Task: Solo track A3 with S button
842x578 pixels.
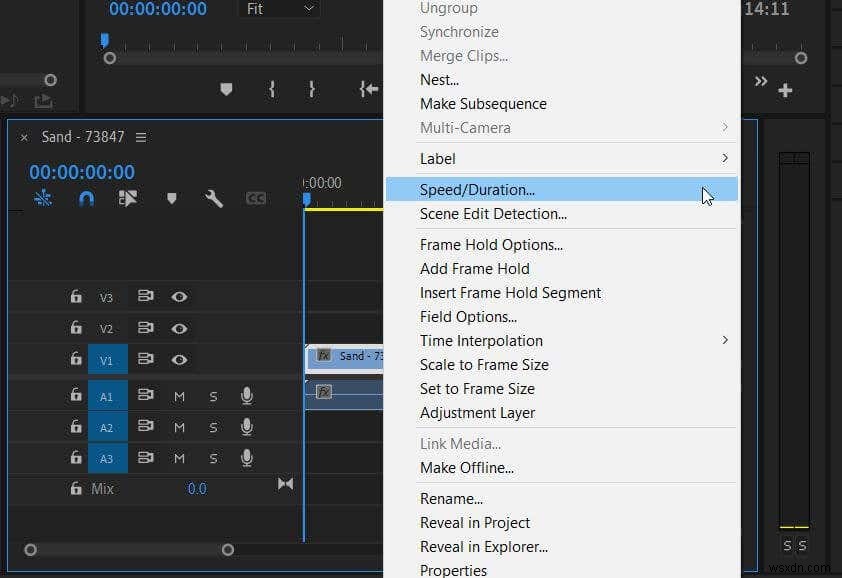Action: coord(213,458)
